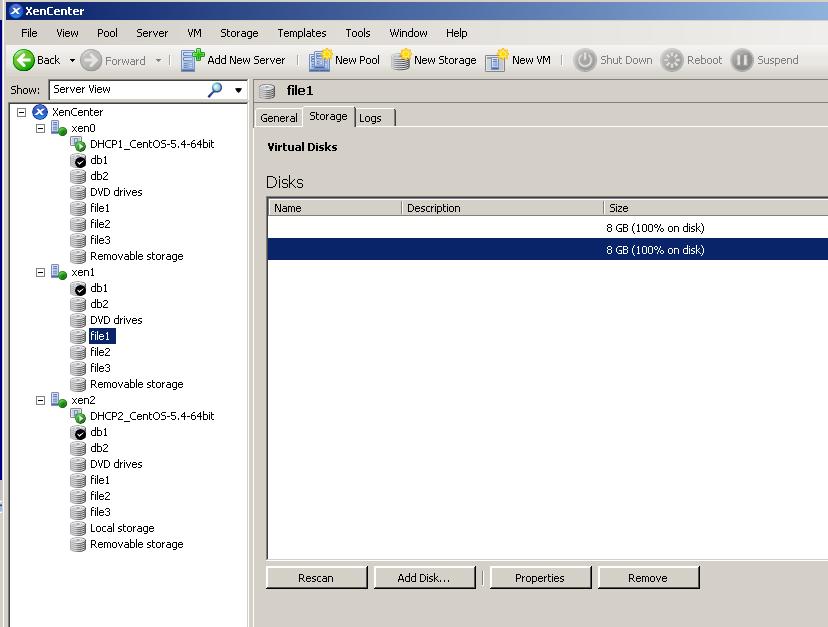
Task: Collapse the xen1 server node
Action: 41,272
